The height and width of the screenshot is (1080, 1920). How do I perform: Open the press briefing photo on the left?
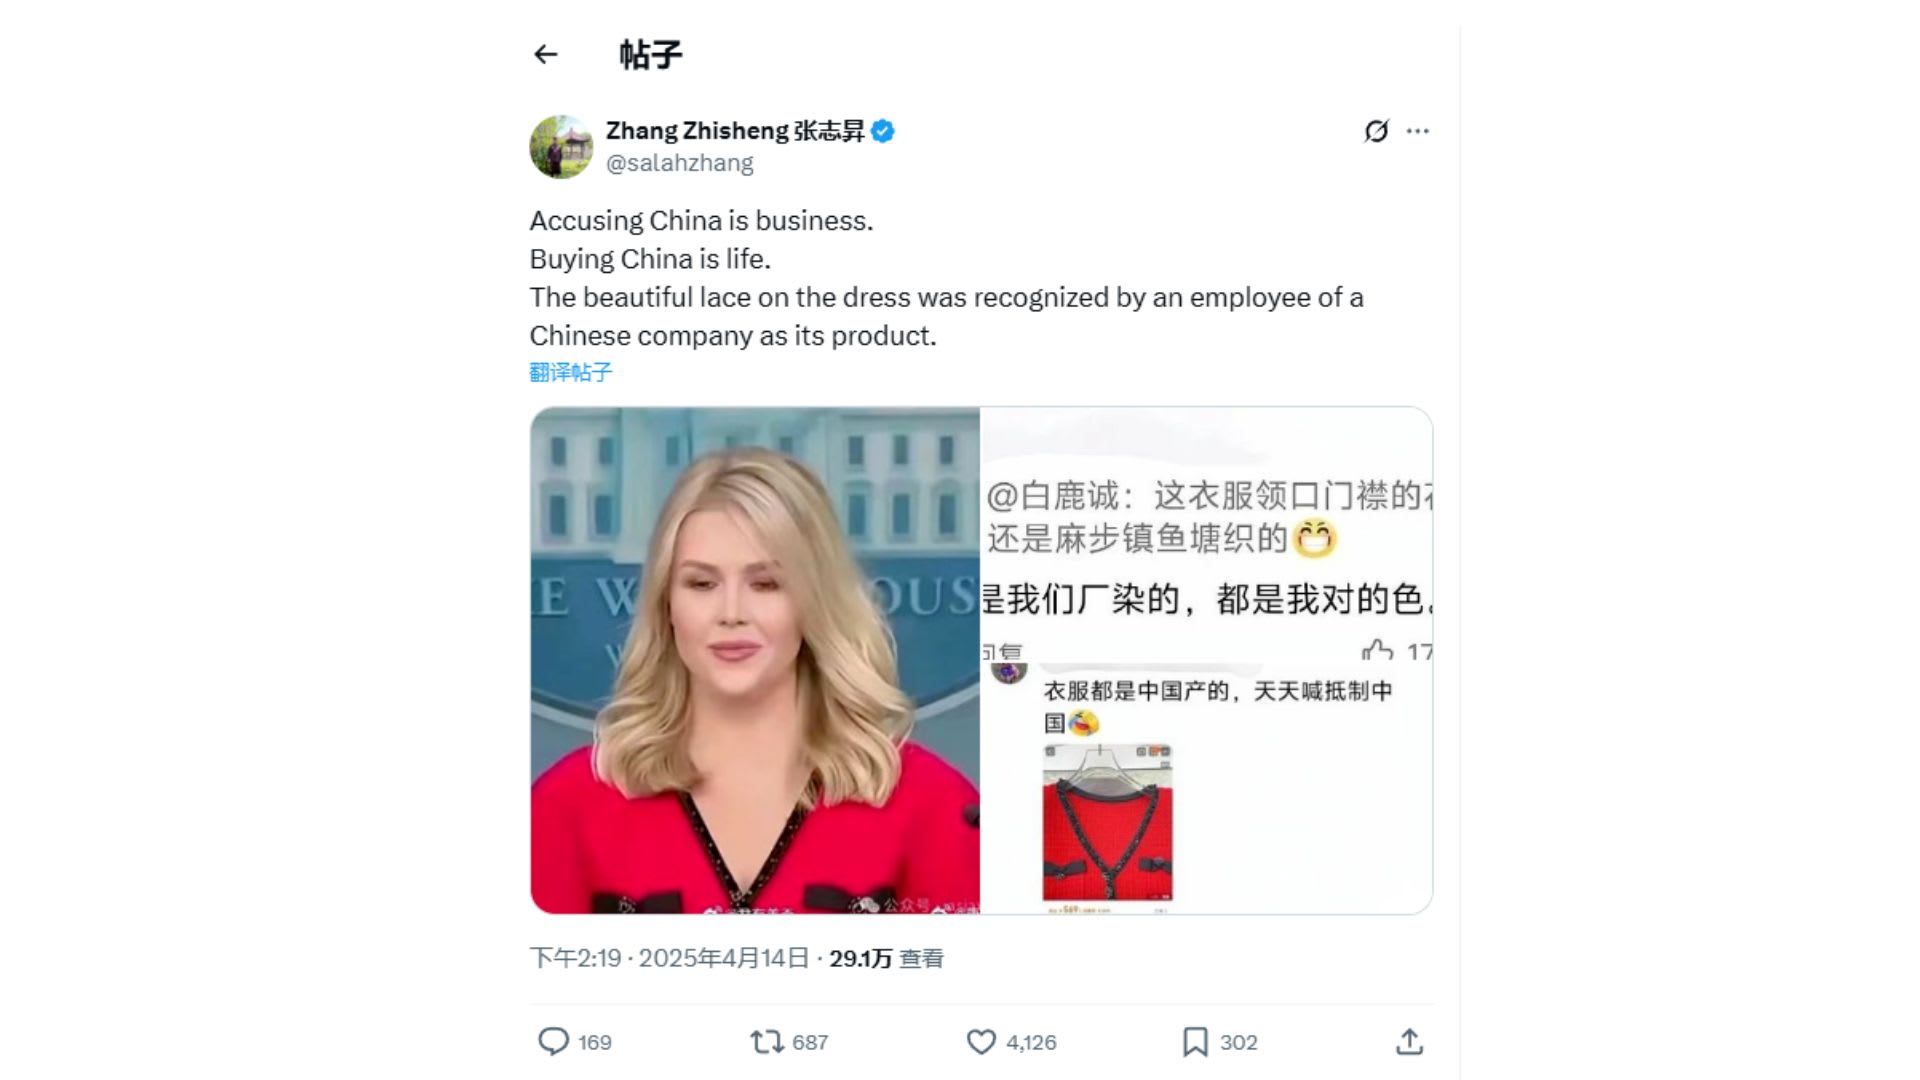point(755,660)
